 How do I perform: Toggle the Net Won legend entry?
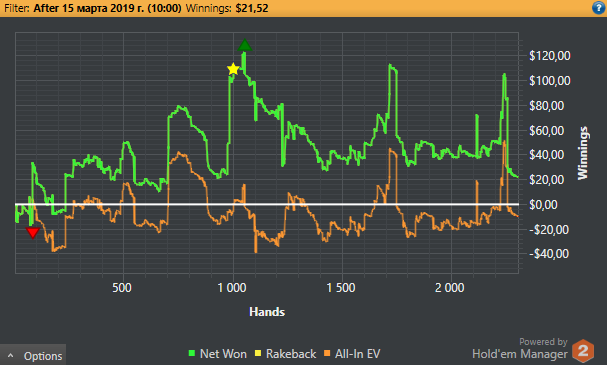(x=217, y=354)
